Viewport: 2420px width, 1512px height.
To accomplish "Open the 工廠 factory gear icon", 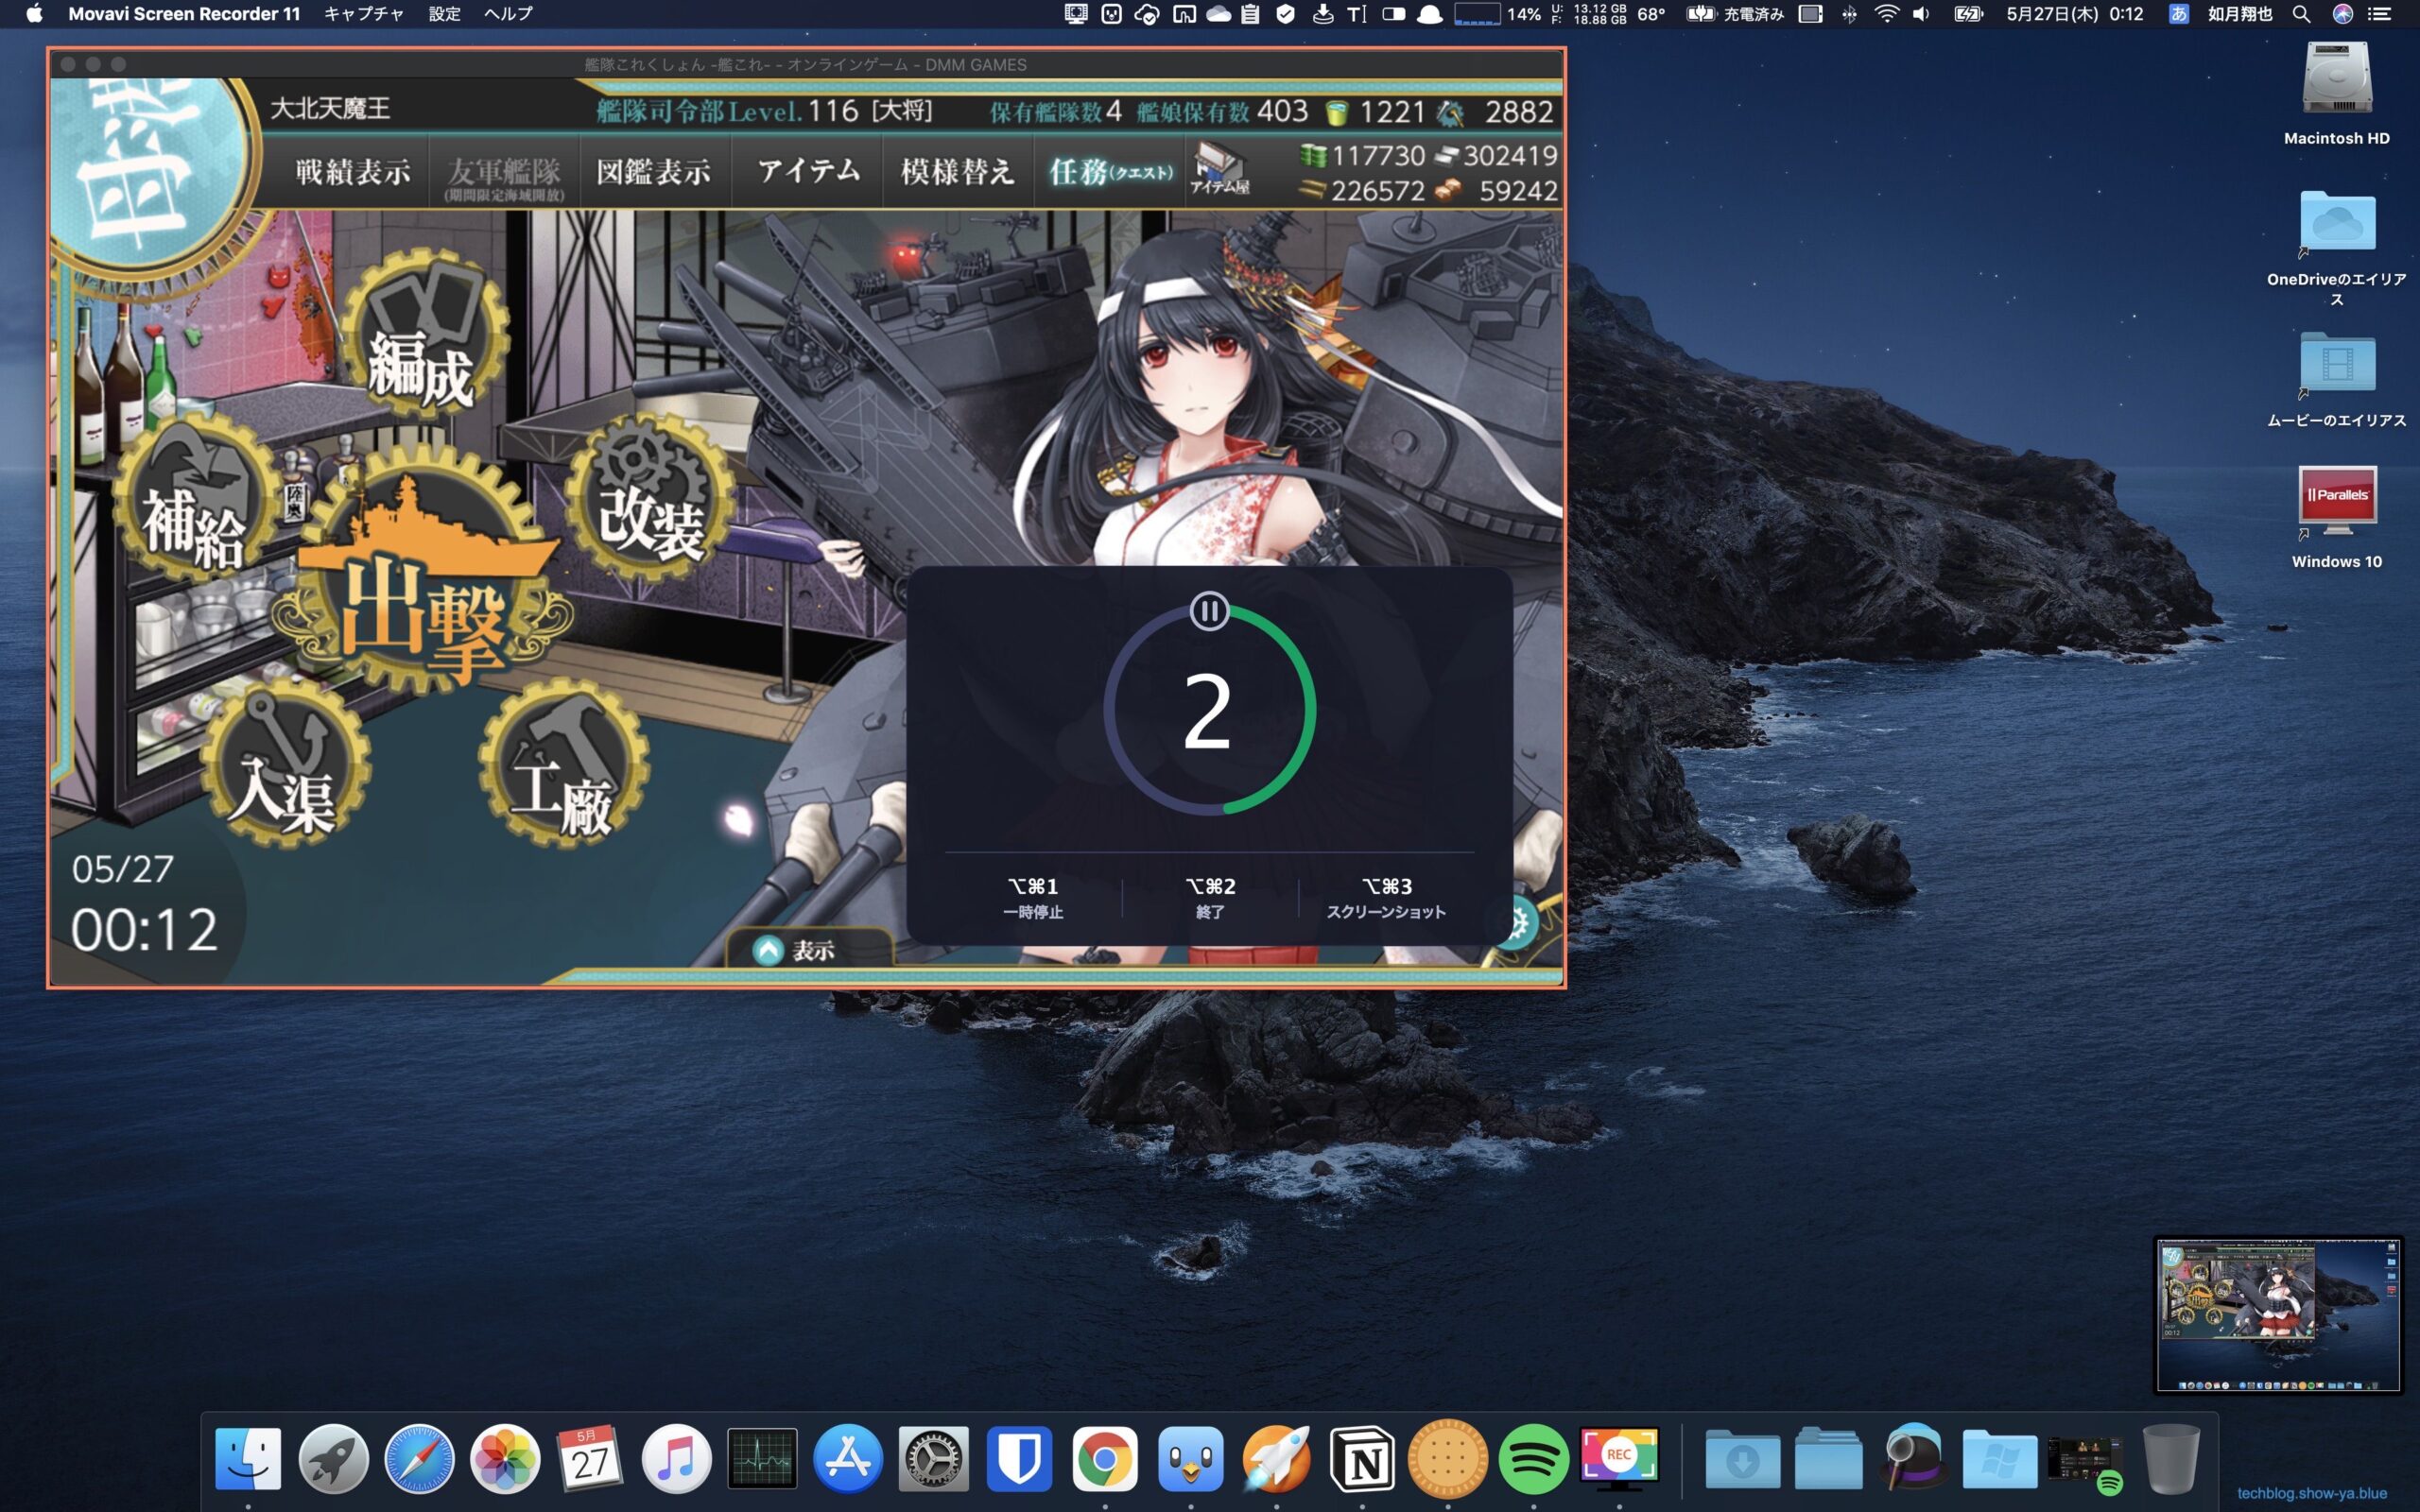I will coord(563,768).
